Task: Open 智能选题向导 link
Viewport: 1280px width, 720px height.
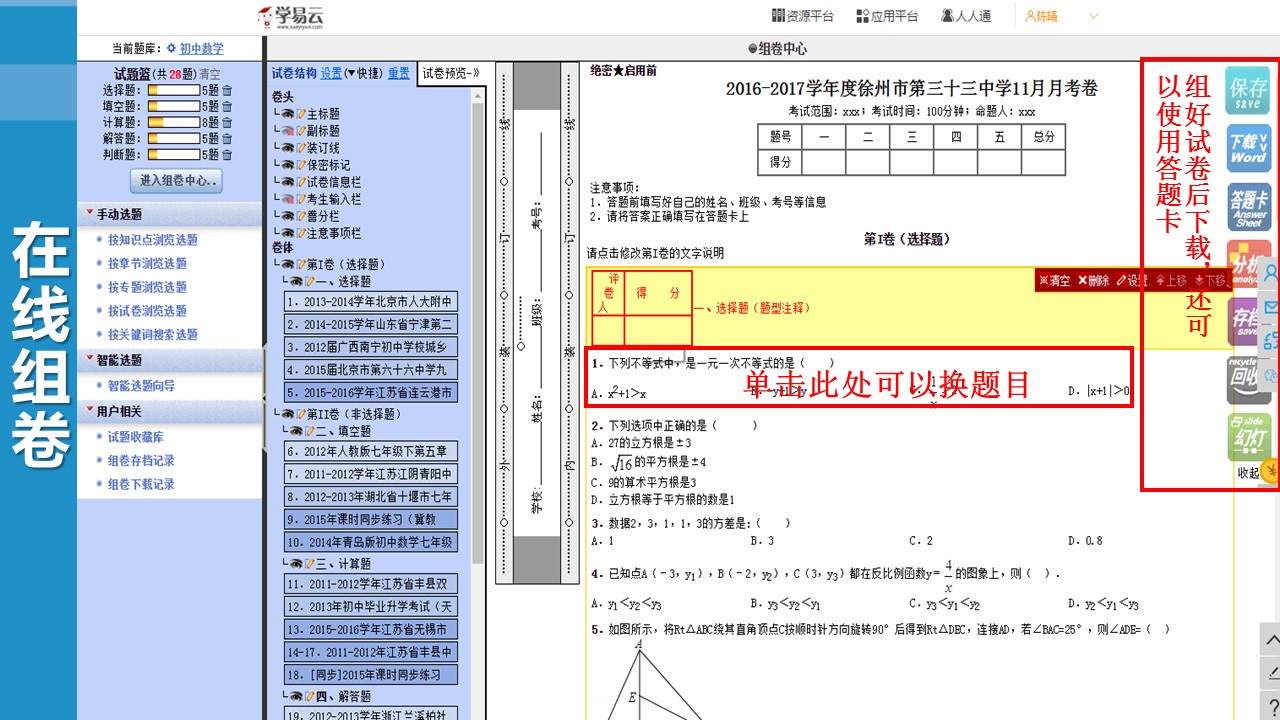Action: click(x=141, y=386)
